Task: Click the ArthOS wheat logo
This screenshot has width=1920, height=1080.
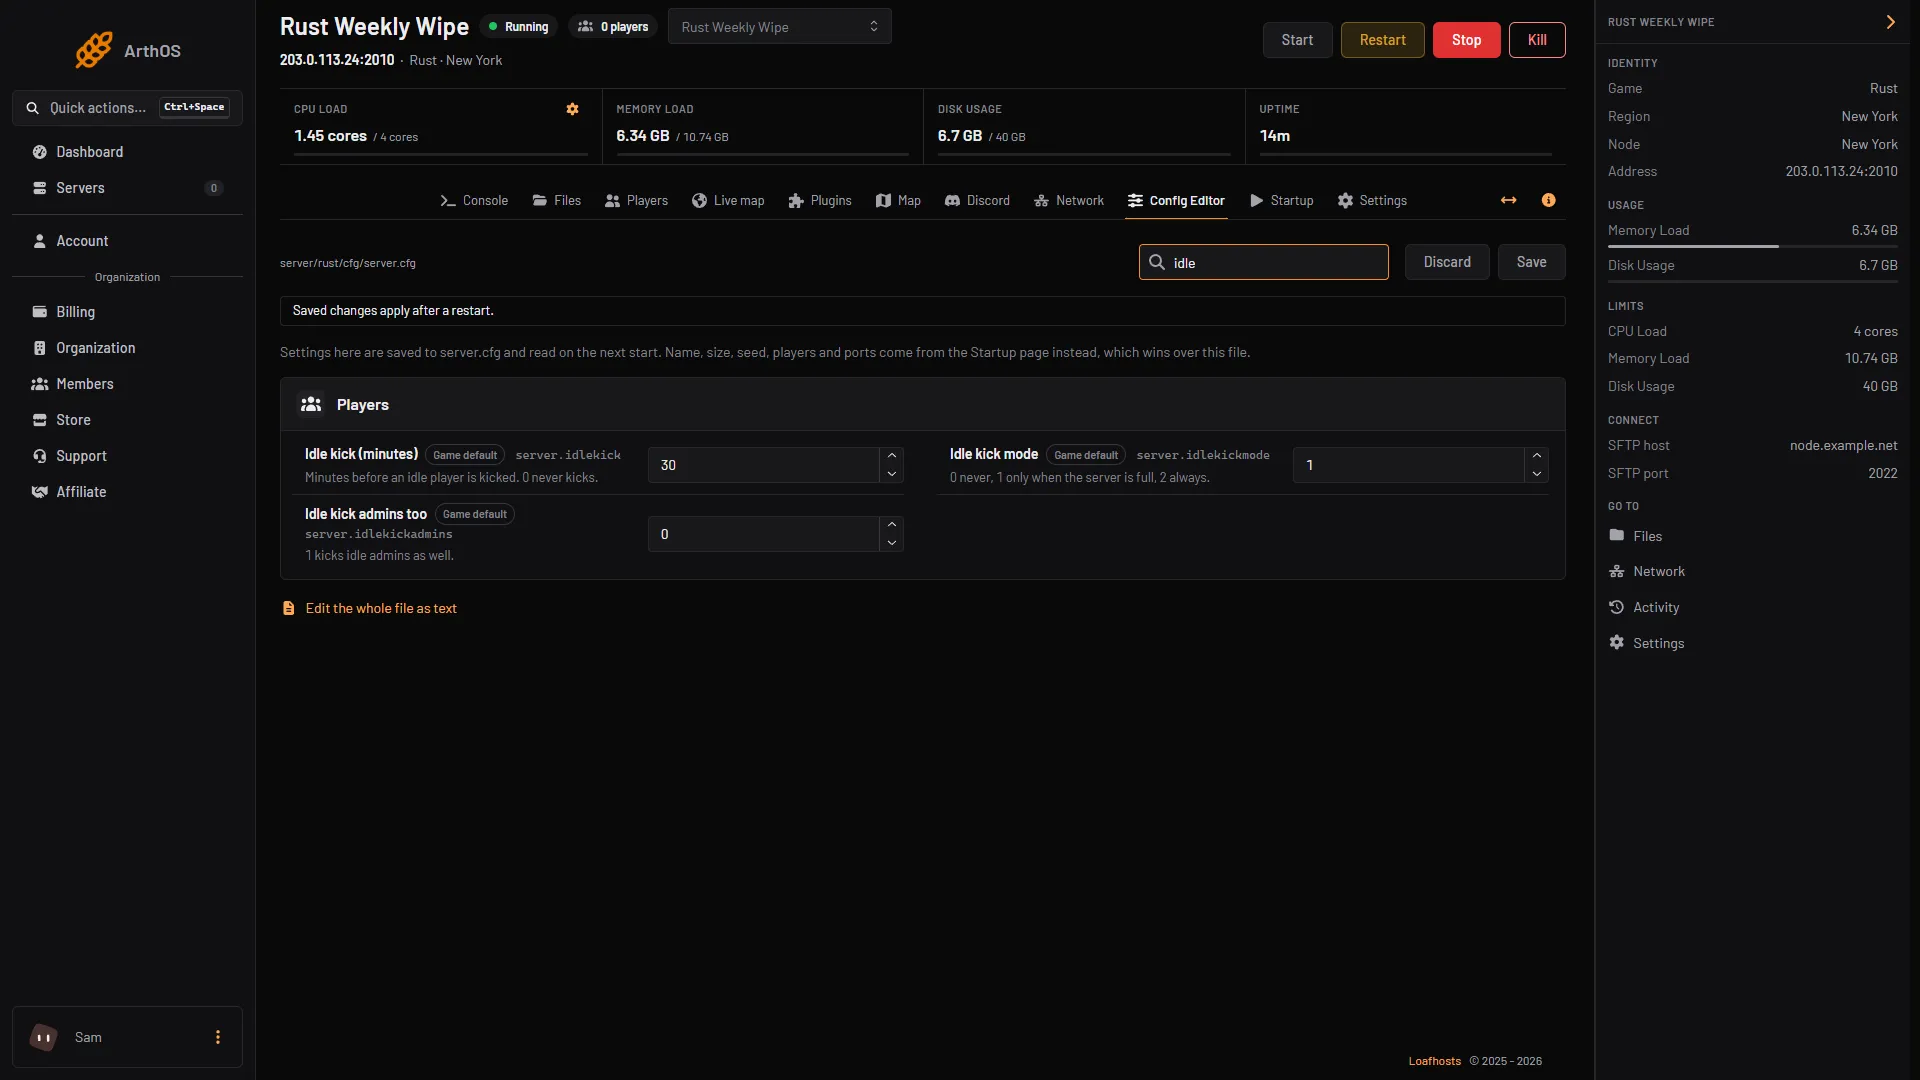Action: click(94, 50)
